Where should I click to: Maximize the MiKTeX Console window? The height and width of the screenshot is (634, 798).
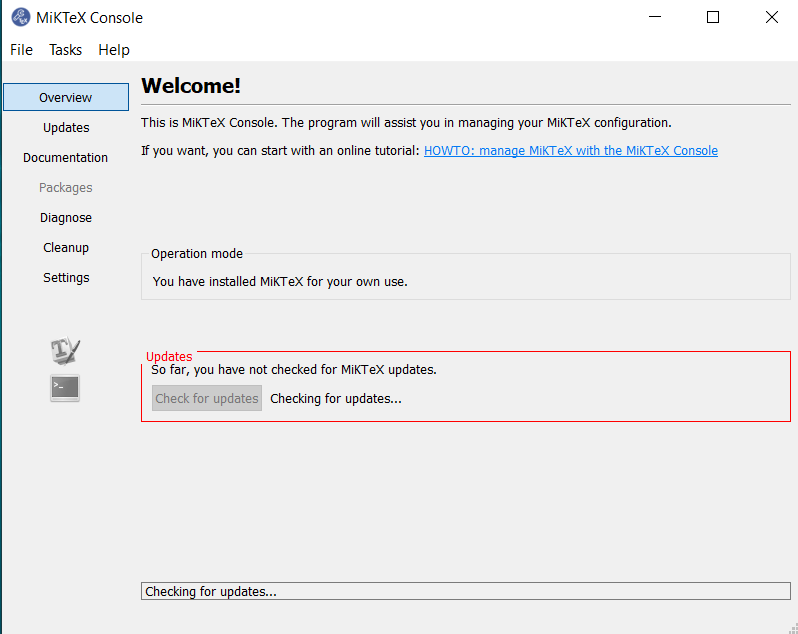click(x=713, y=17)
